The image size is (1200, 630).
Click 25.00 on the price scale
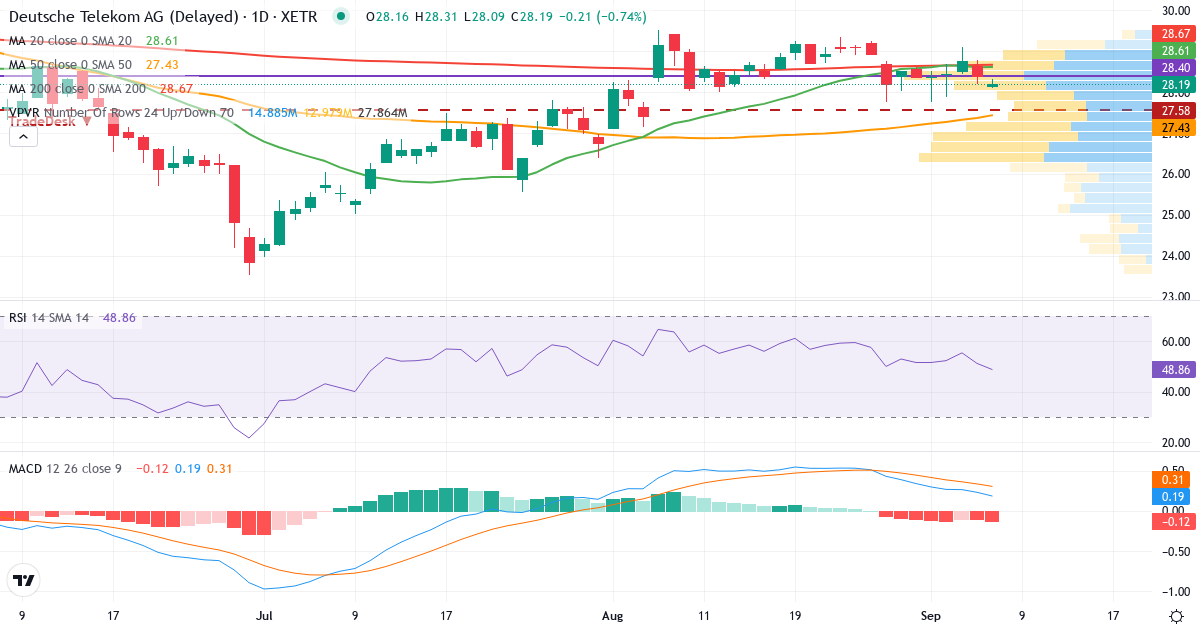pos(1175,215)
